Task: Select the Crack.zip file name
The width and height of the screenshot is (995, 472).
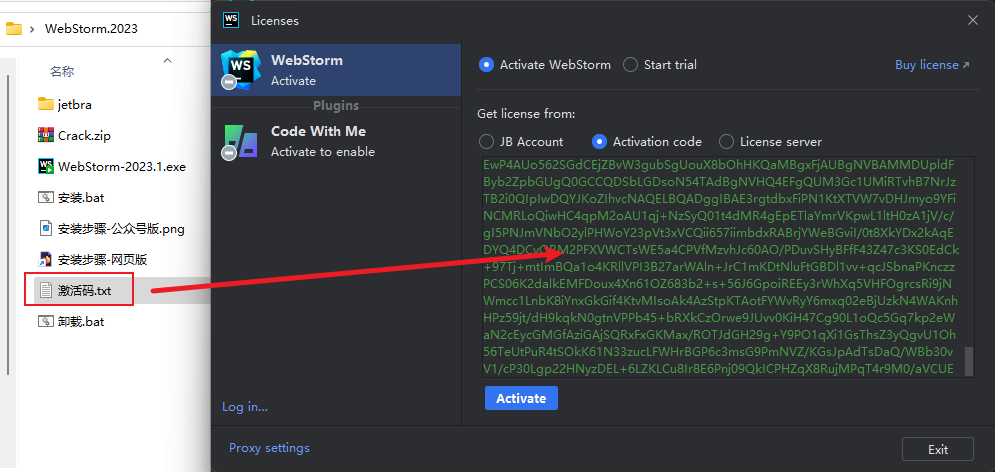Action: coord(85,135)
